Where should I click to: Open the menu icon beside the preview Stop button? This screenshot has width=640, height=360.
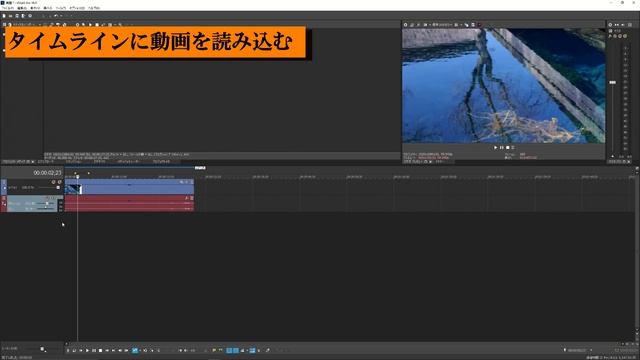[513, 147]
